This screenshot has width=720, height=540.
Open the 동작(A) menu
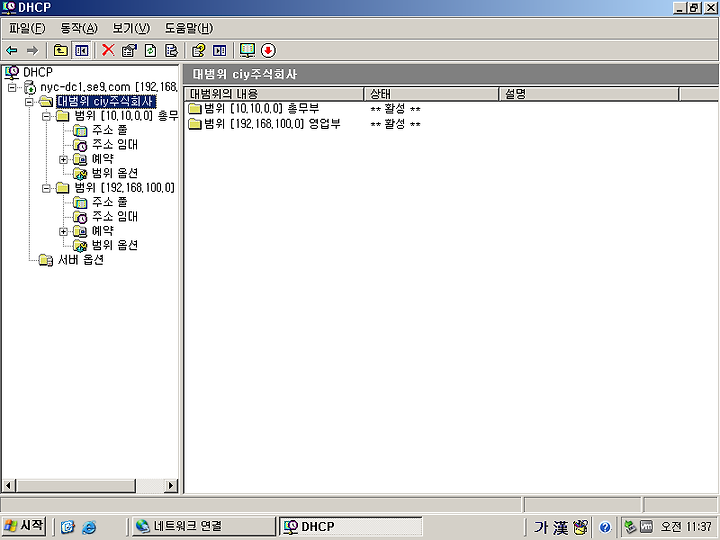(79, 28)
